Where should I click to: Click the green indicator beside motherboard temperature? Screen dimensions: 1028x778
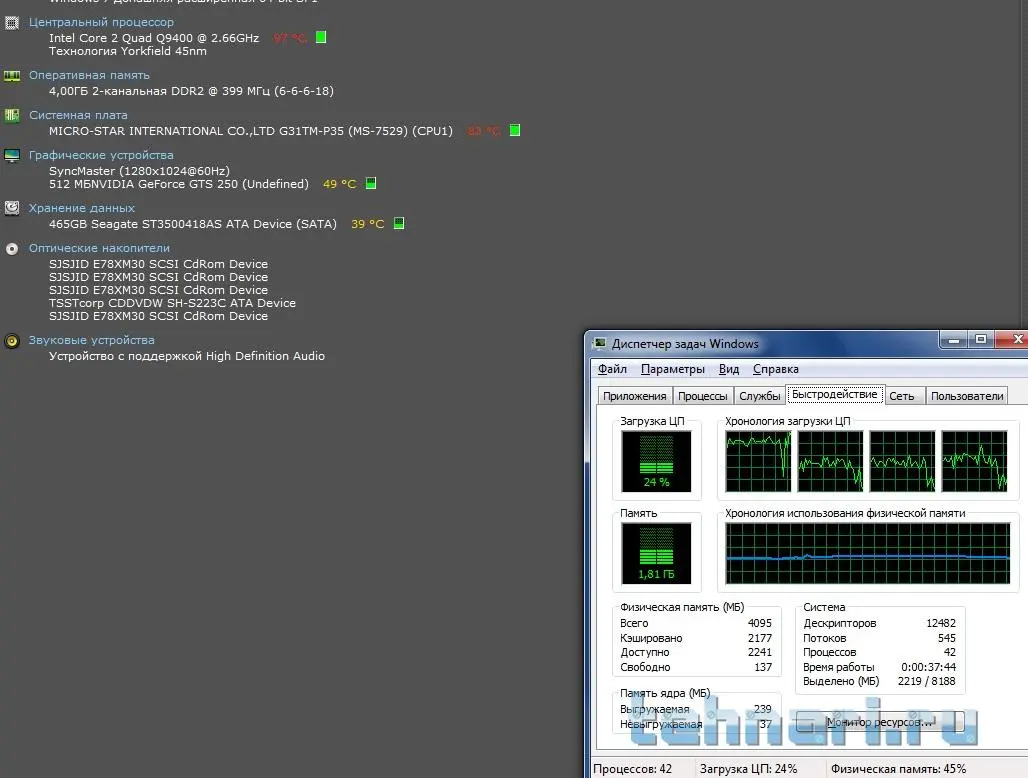tap(515, 130)
